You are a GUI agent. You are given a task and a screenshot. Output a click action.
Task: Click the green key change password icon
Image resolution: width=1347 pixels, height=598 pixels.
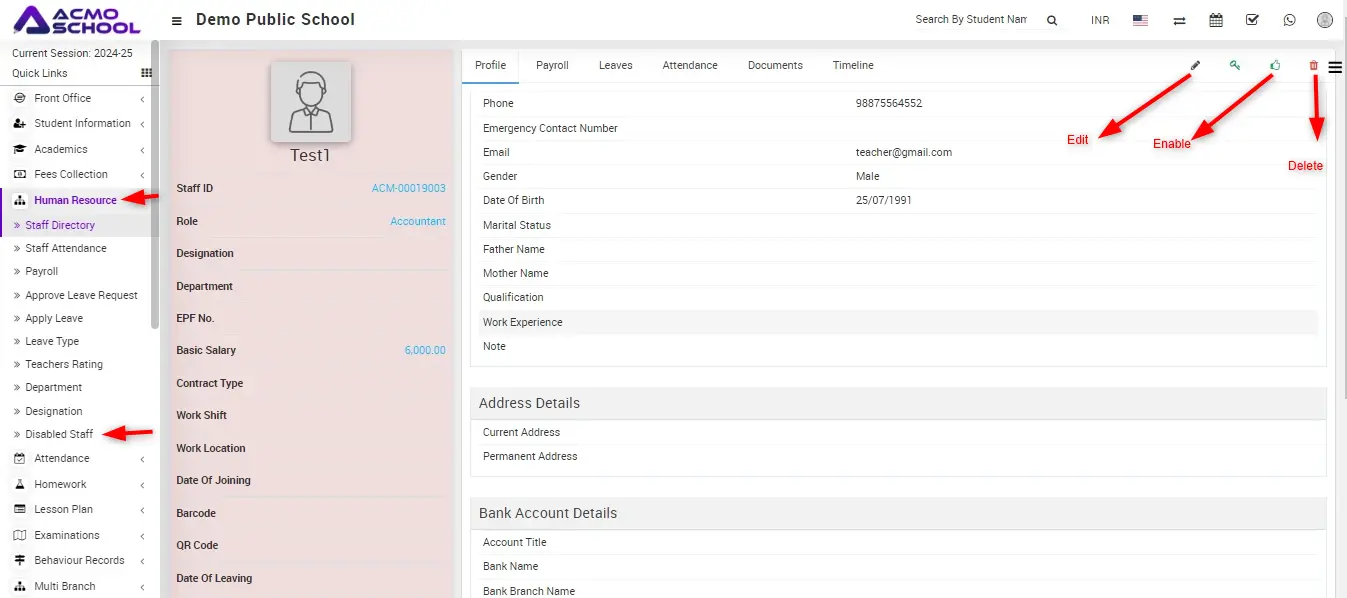point(1235,65)
